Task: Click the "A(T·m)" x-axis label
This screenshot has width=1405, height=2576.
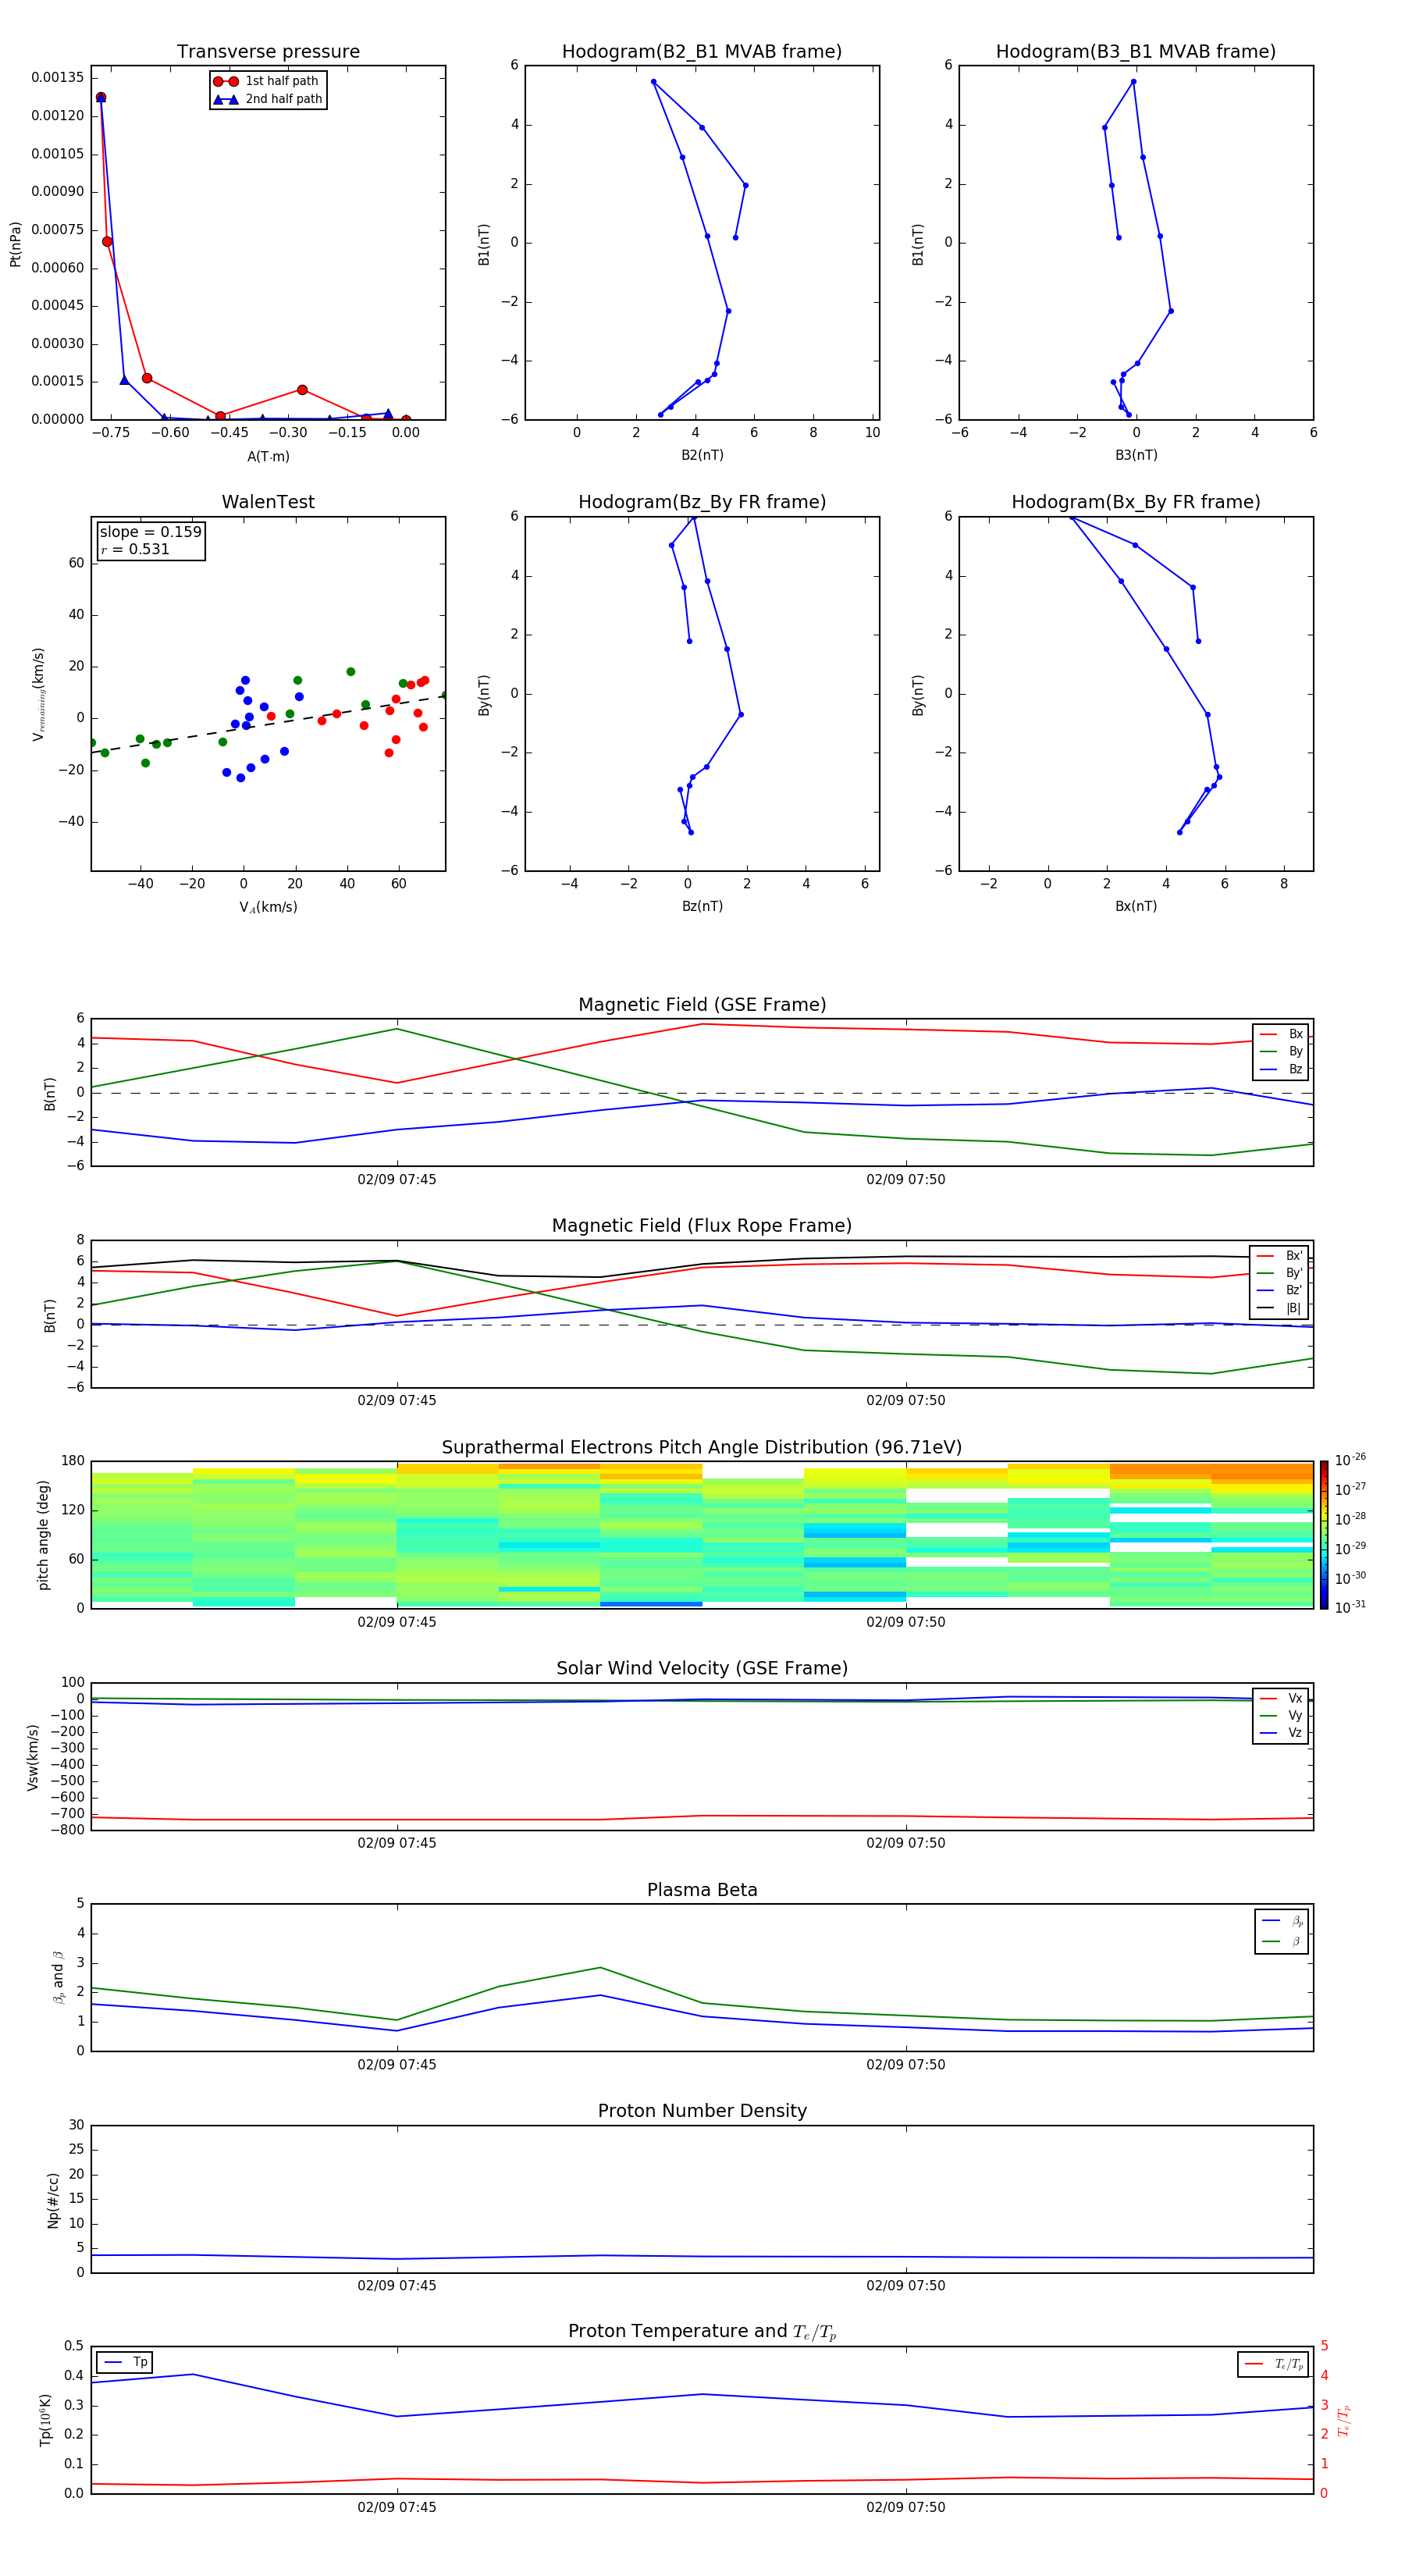Action: click(x=268, y=456)
